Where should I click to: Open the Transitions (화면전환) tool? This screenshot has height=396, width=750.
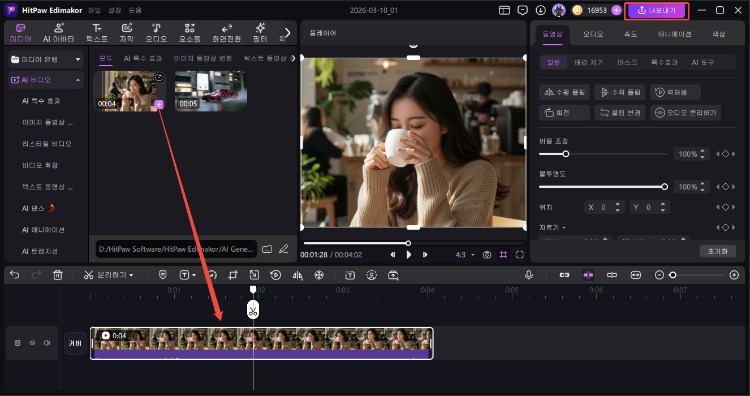point(227,33)
